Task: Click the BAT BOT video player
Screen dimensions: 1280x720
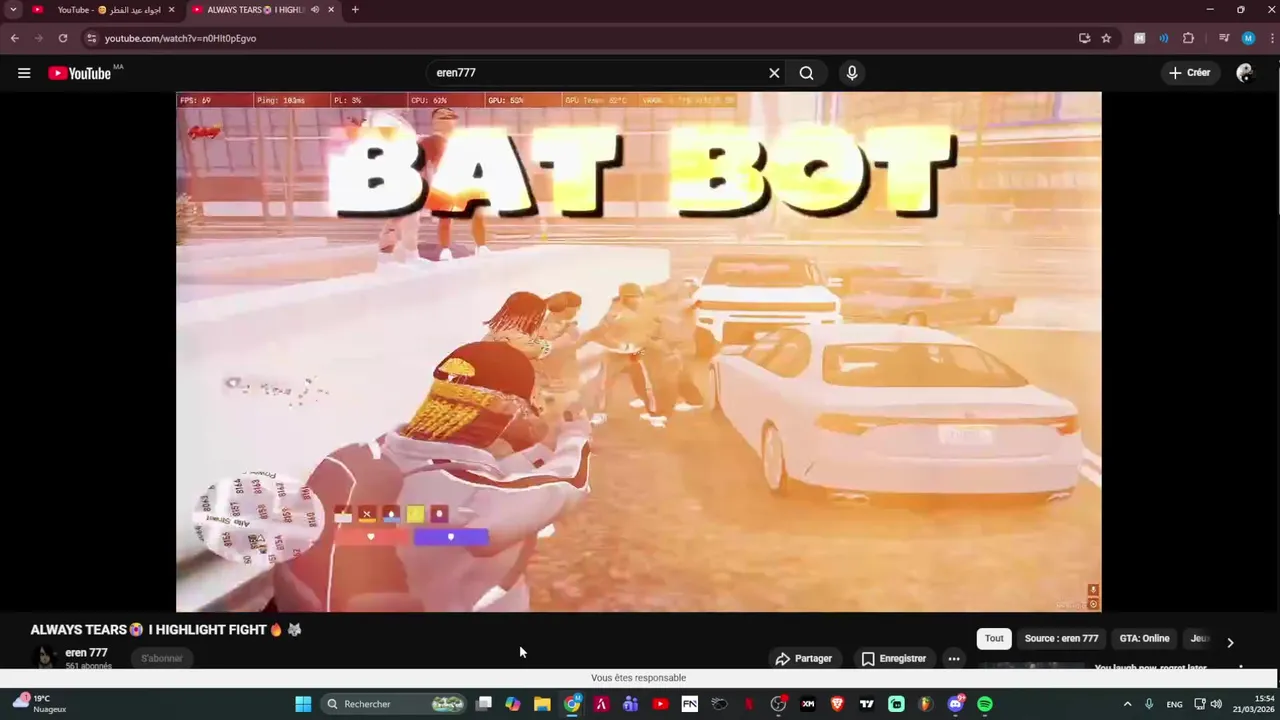Action: pos(639,351)
